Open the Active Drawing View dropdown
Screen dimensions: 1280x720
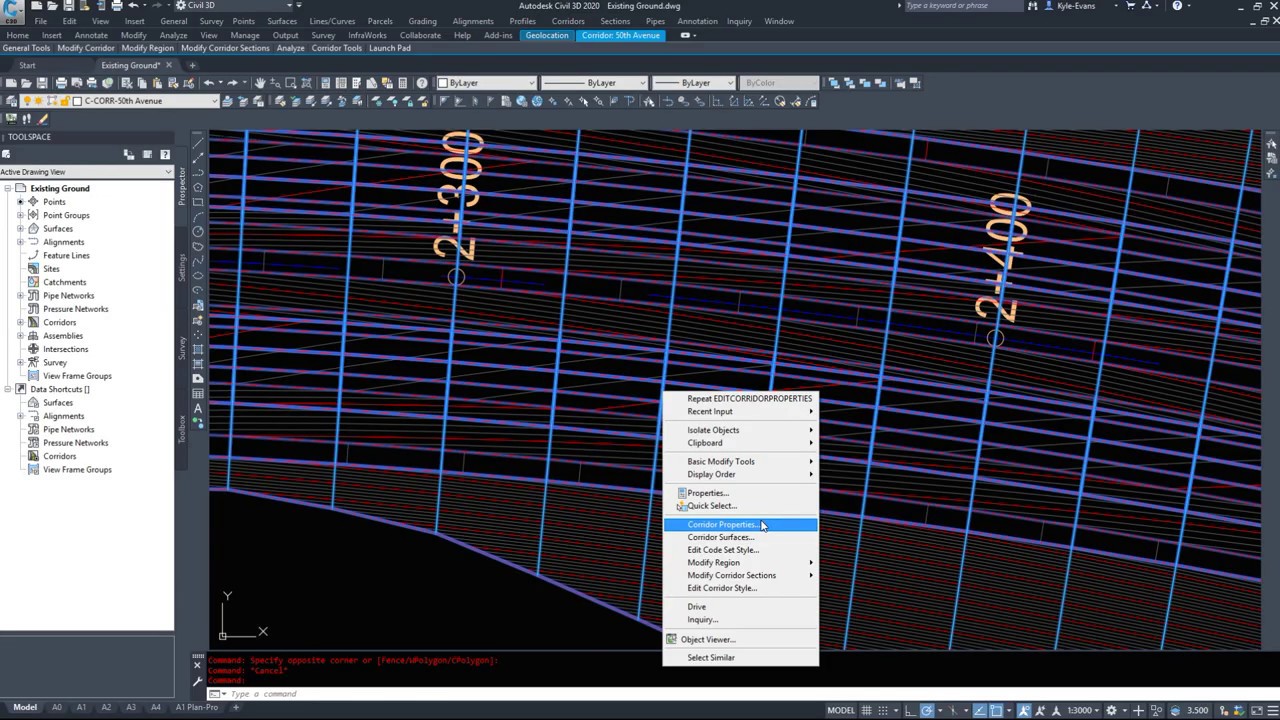[x=87, y=172]
